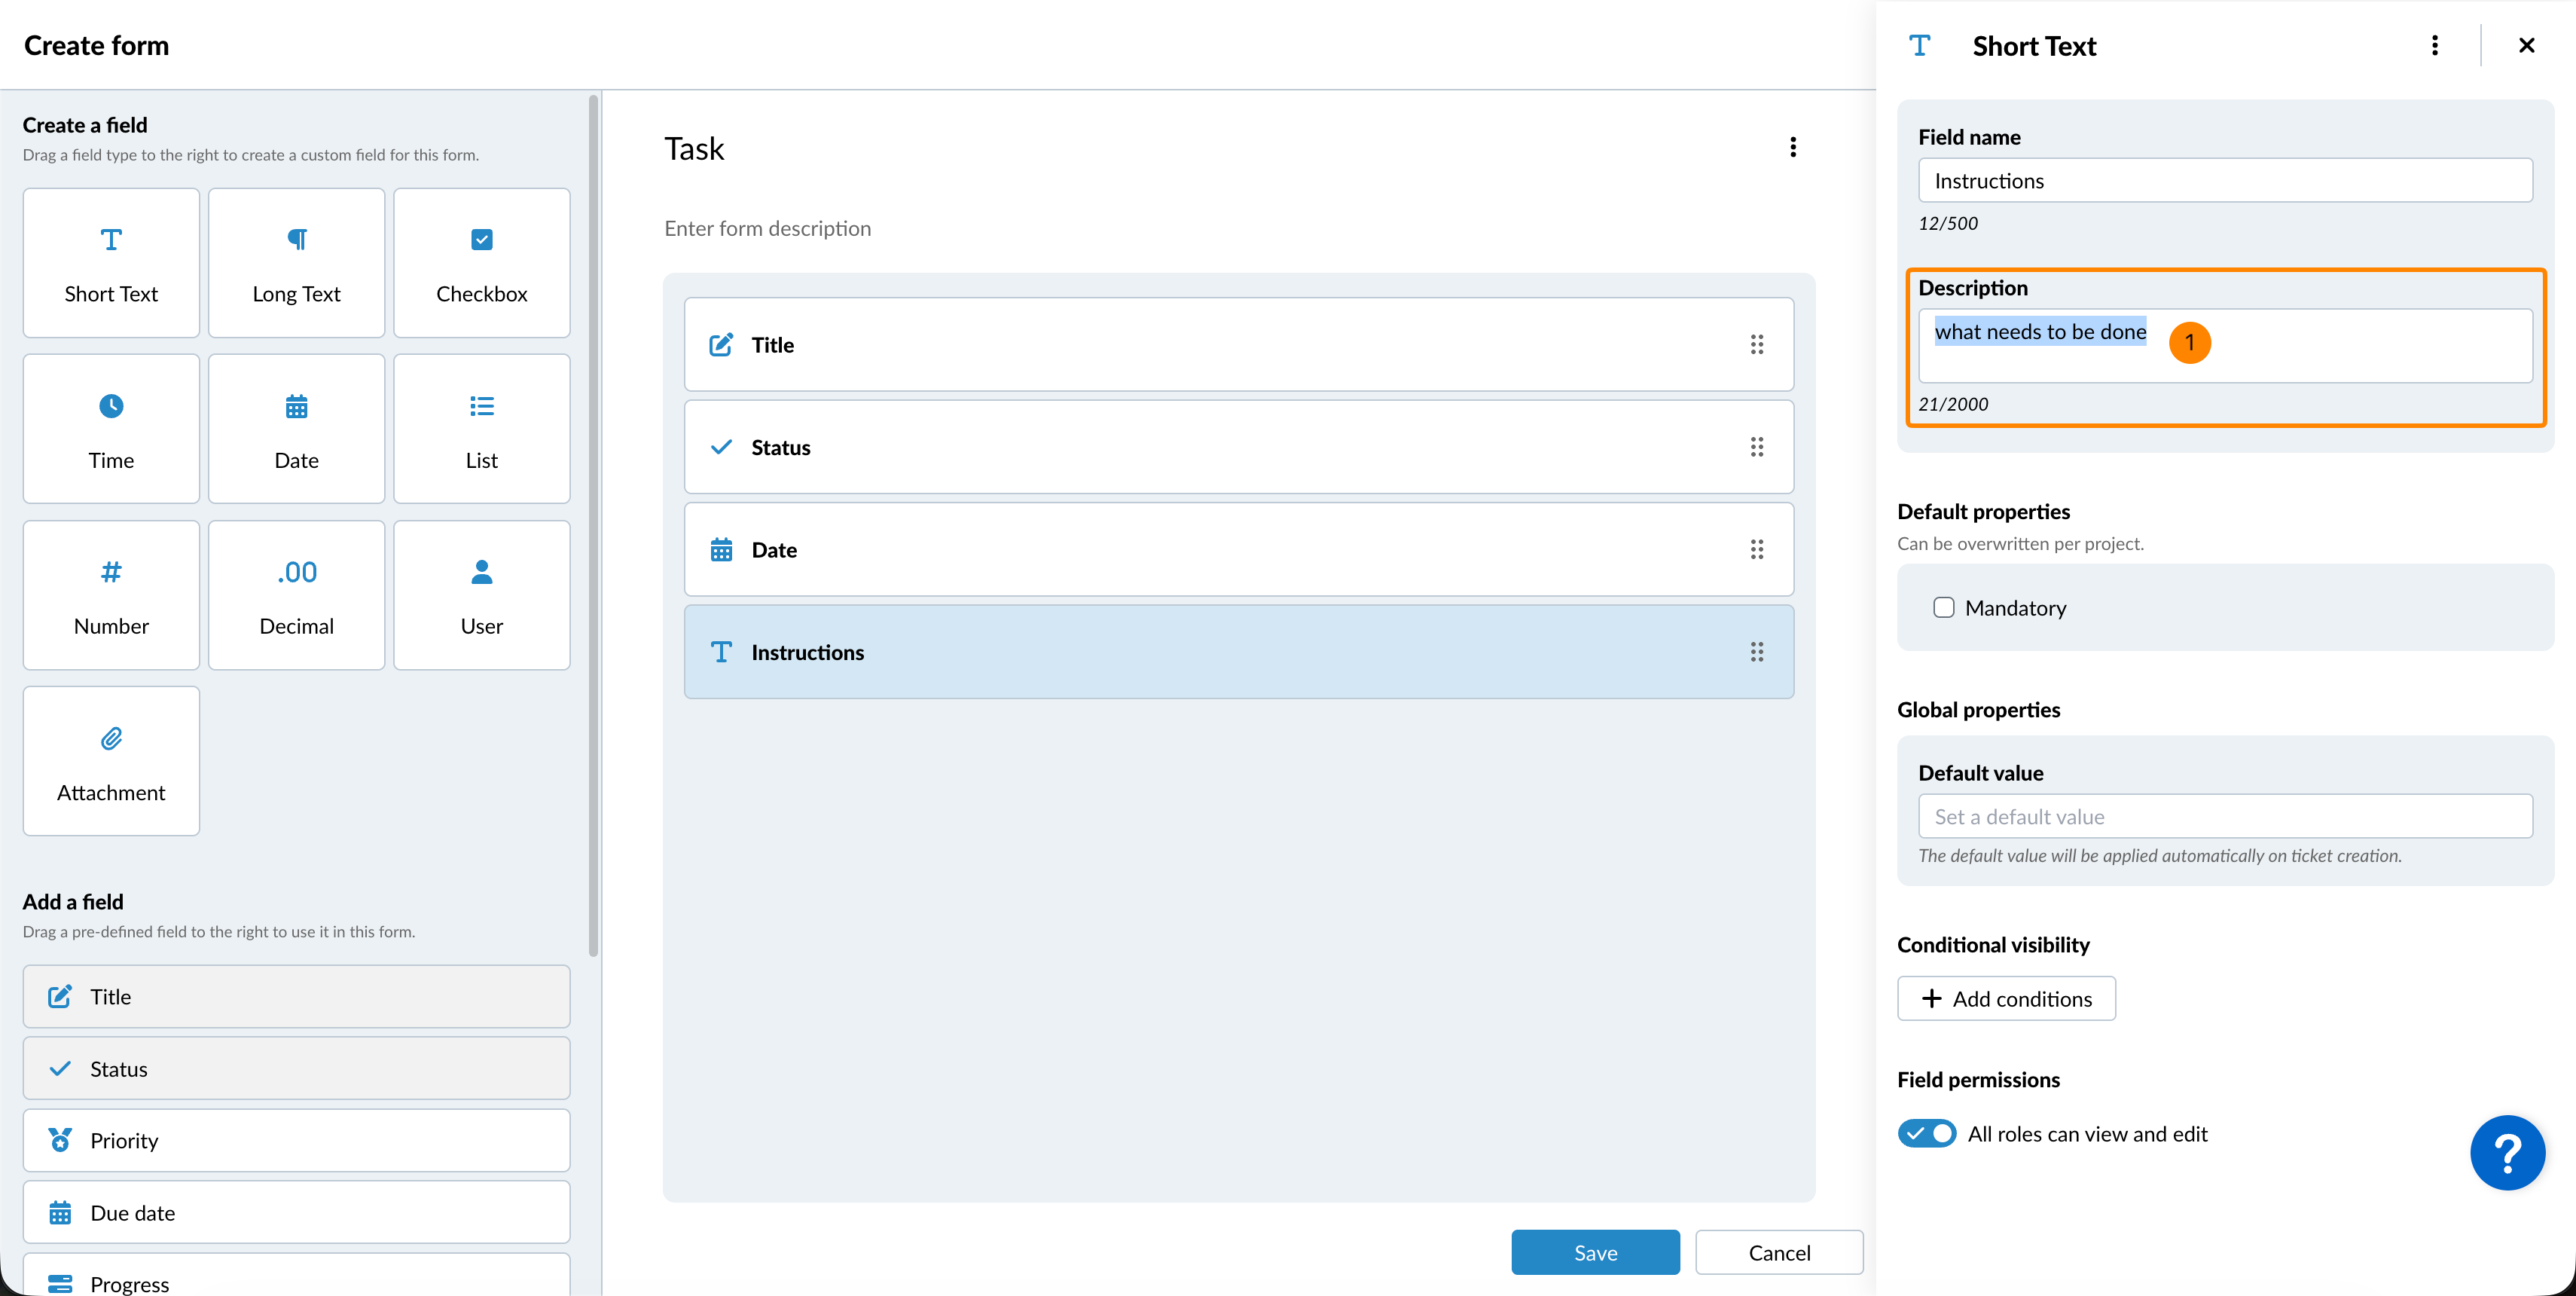Click the Save button
The width and height of the screenshot is (2576, 1296).
coord(1595,1252)
